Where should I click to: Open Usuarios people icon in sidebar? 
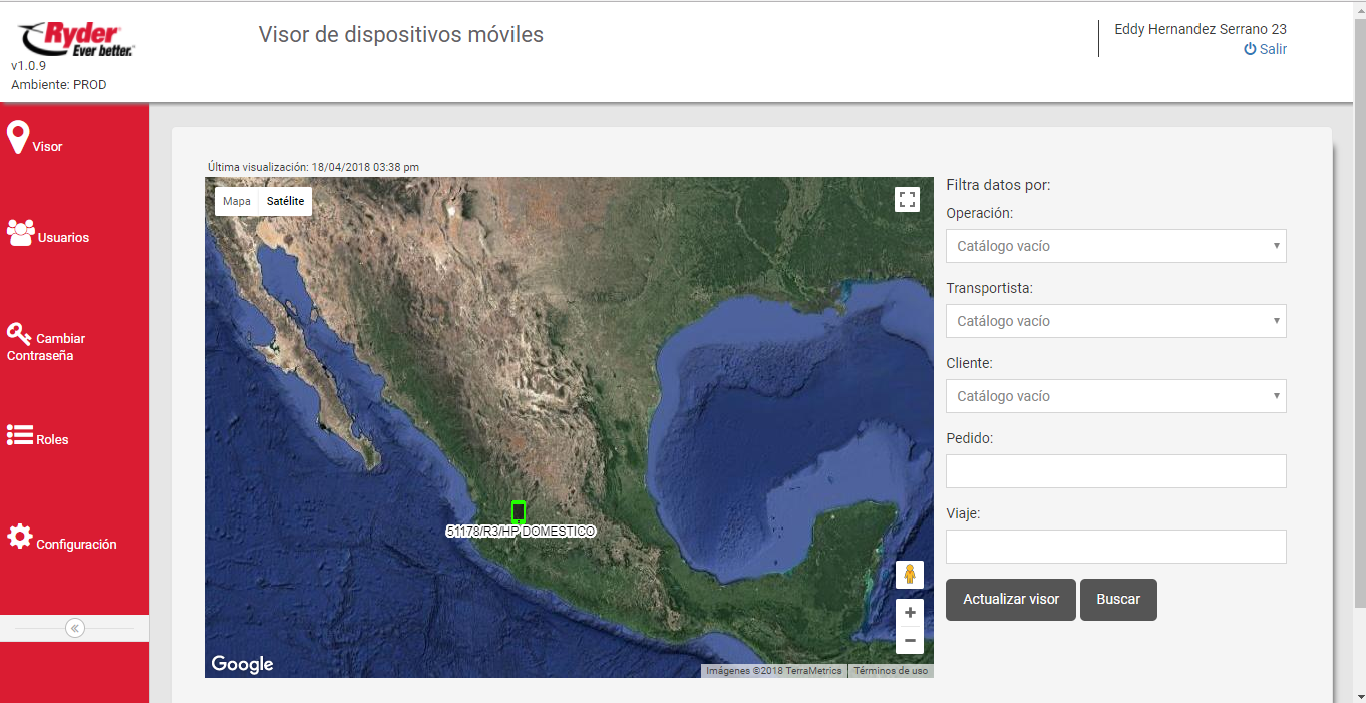point(20,232)
